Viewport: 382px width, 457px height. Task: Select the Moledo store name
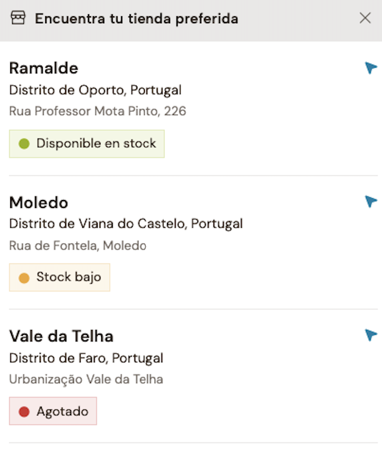pos(39,202)
